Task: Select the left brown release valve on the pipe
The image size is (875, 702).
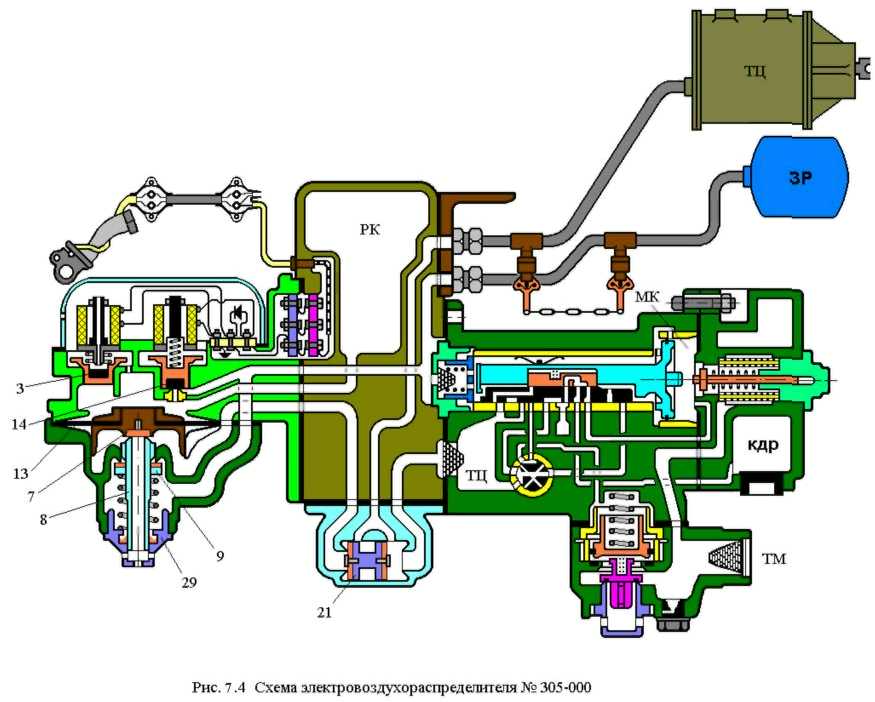Action: 526,267
